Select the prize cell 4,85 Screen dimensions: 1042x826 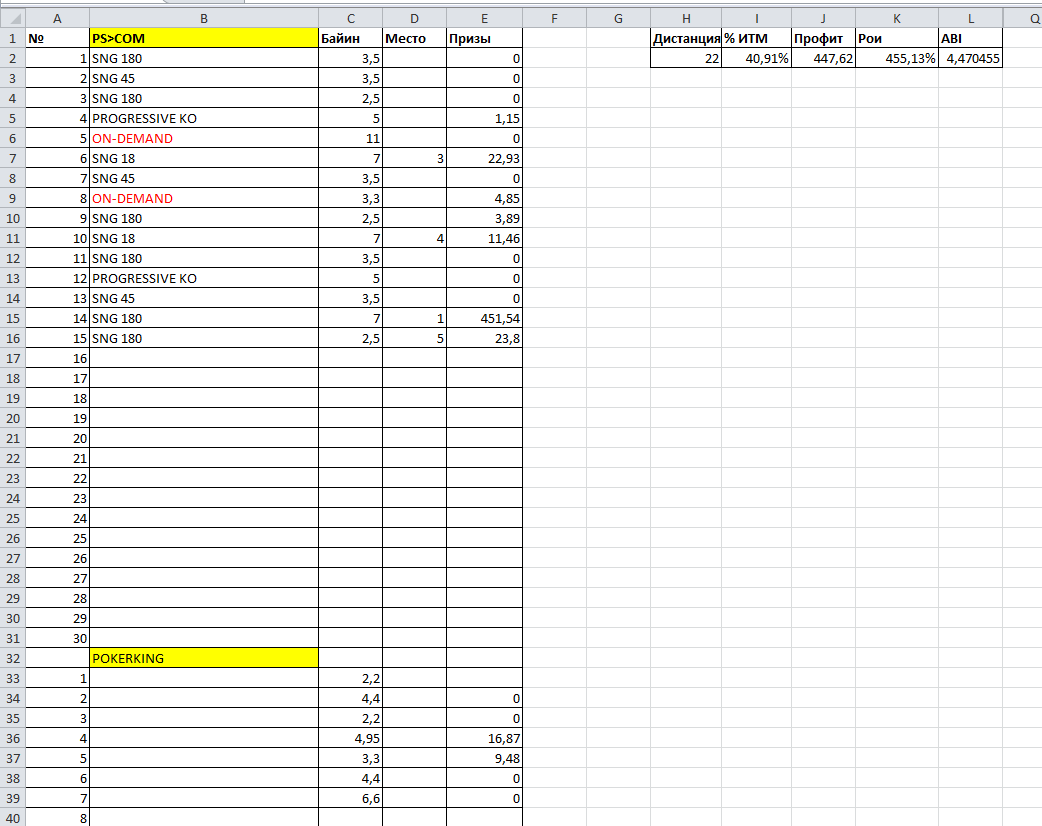[x=484, y=198]
